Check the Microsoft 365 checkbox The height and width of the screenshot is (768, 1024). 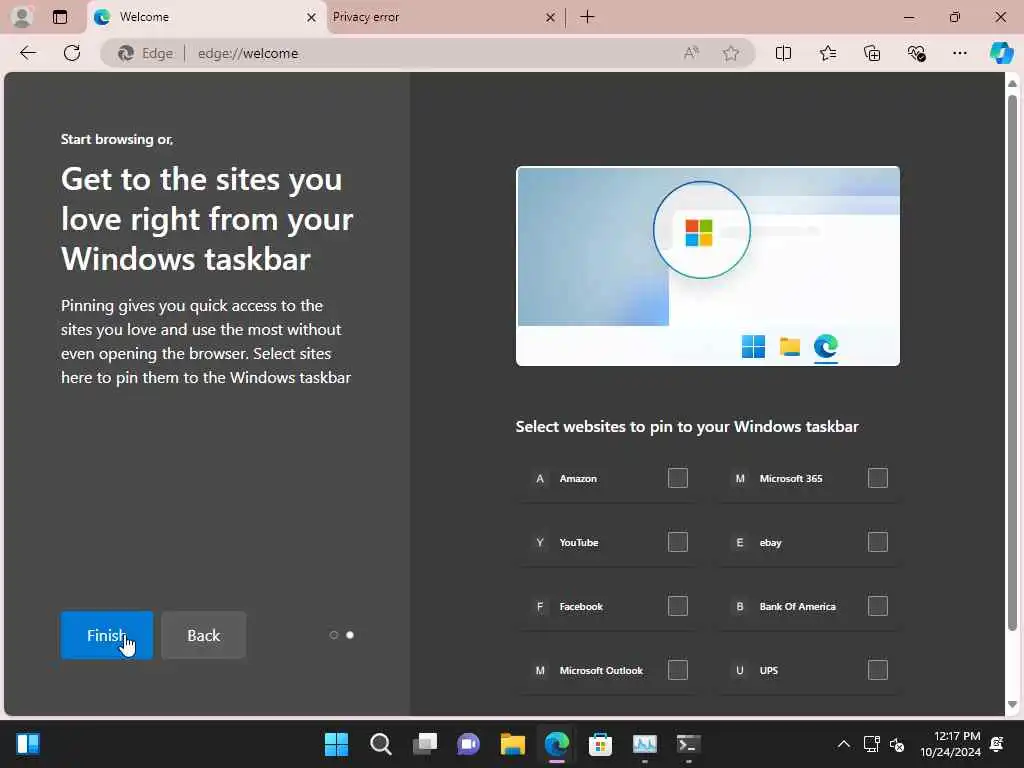tap(878, 478)
